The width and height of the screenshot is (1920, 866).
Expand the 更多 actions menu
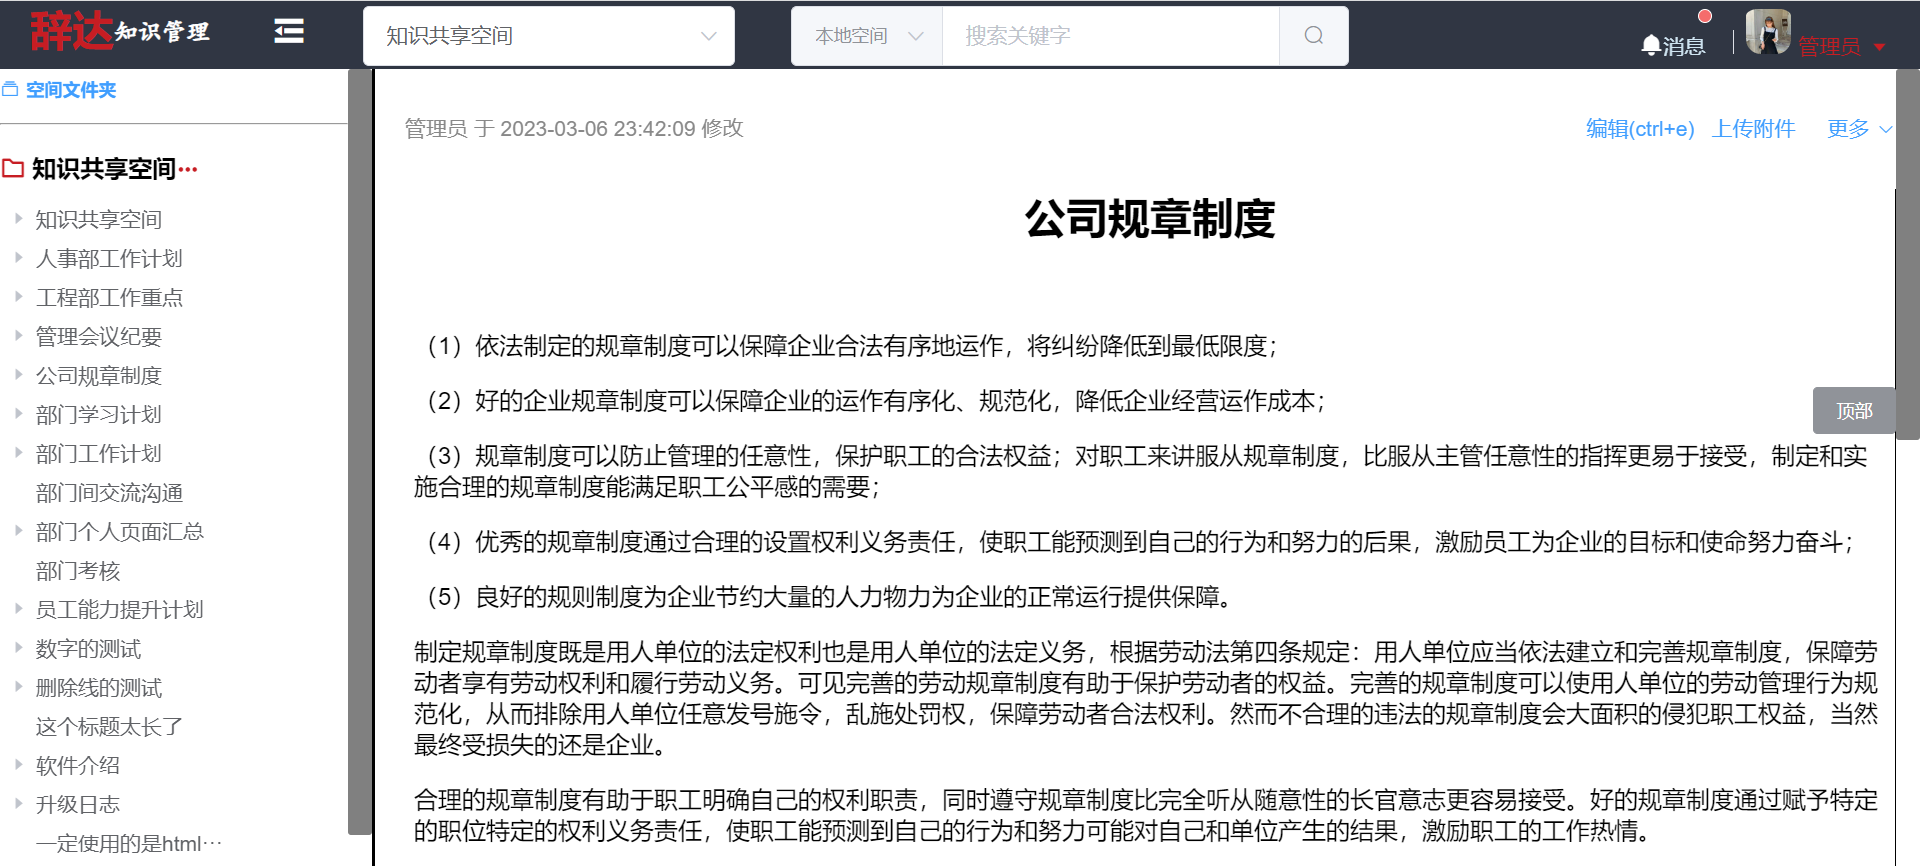click(x=1858, y=129)
